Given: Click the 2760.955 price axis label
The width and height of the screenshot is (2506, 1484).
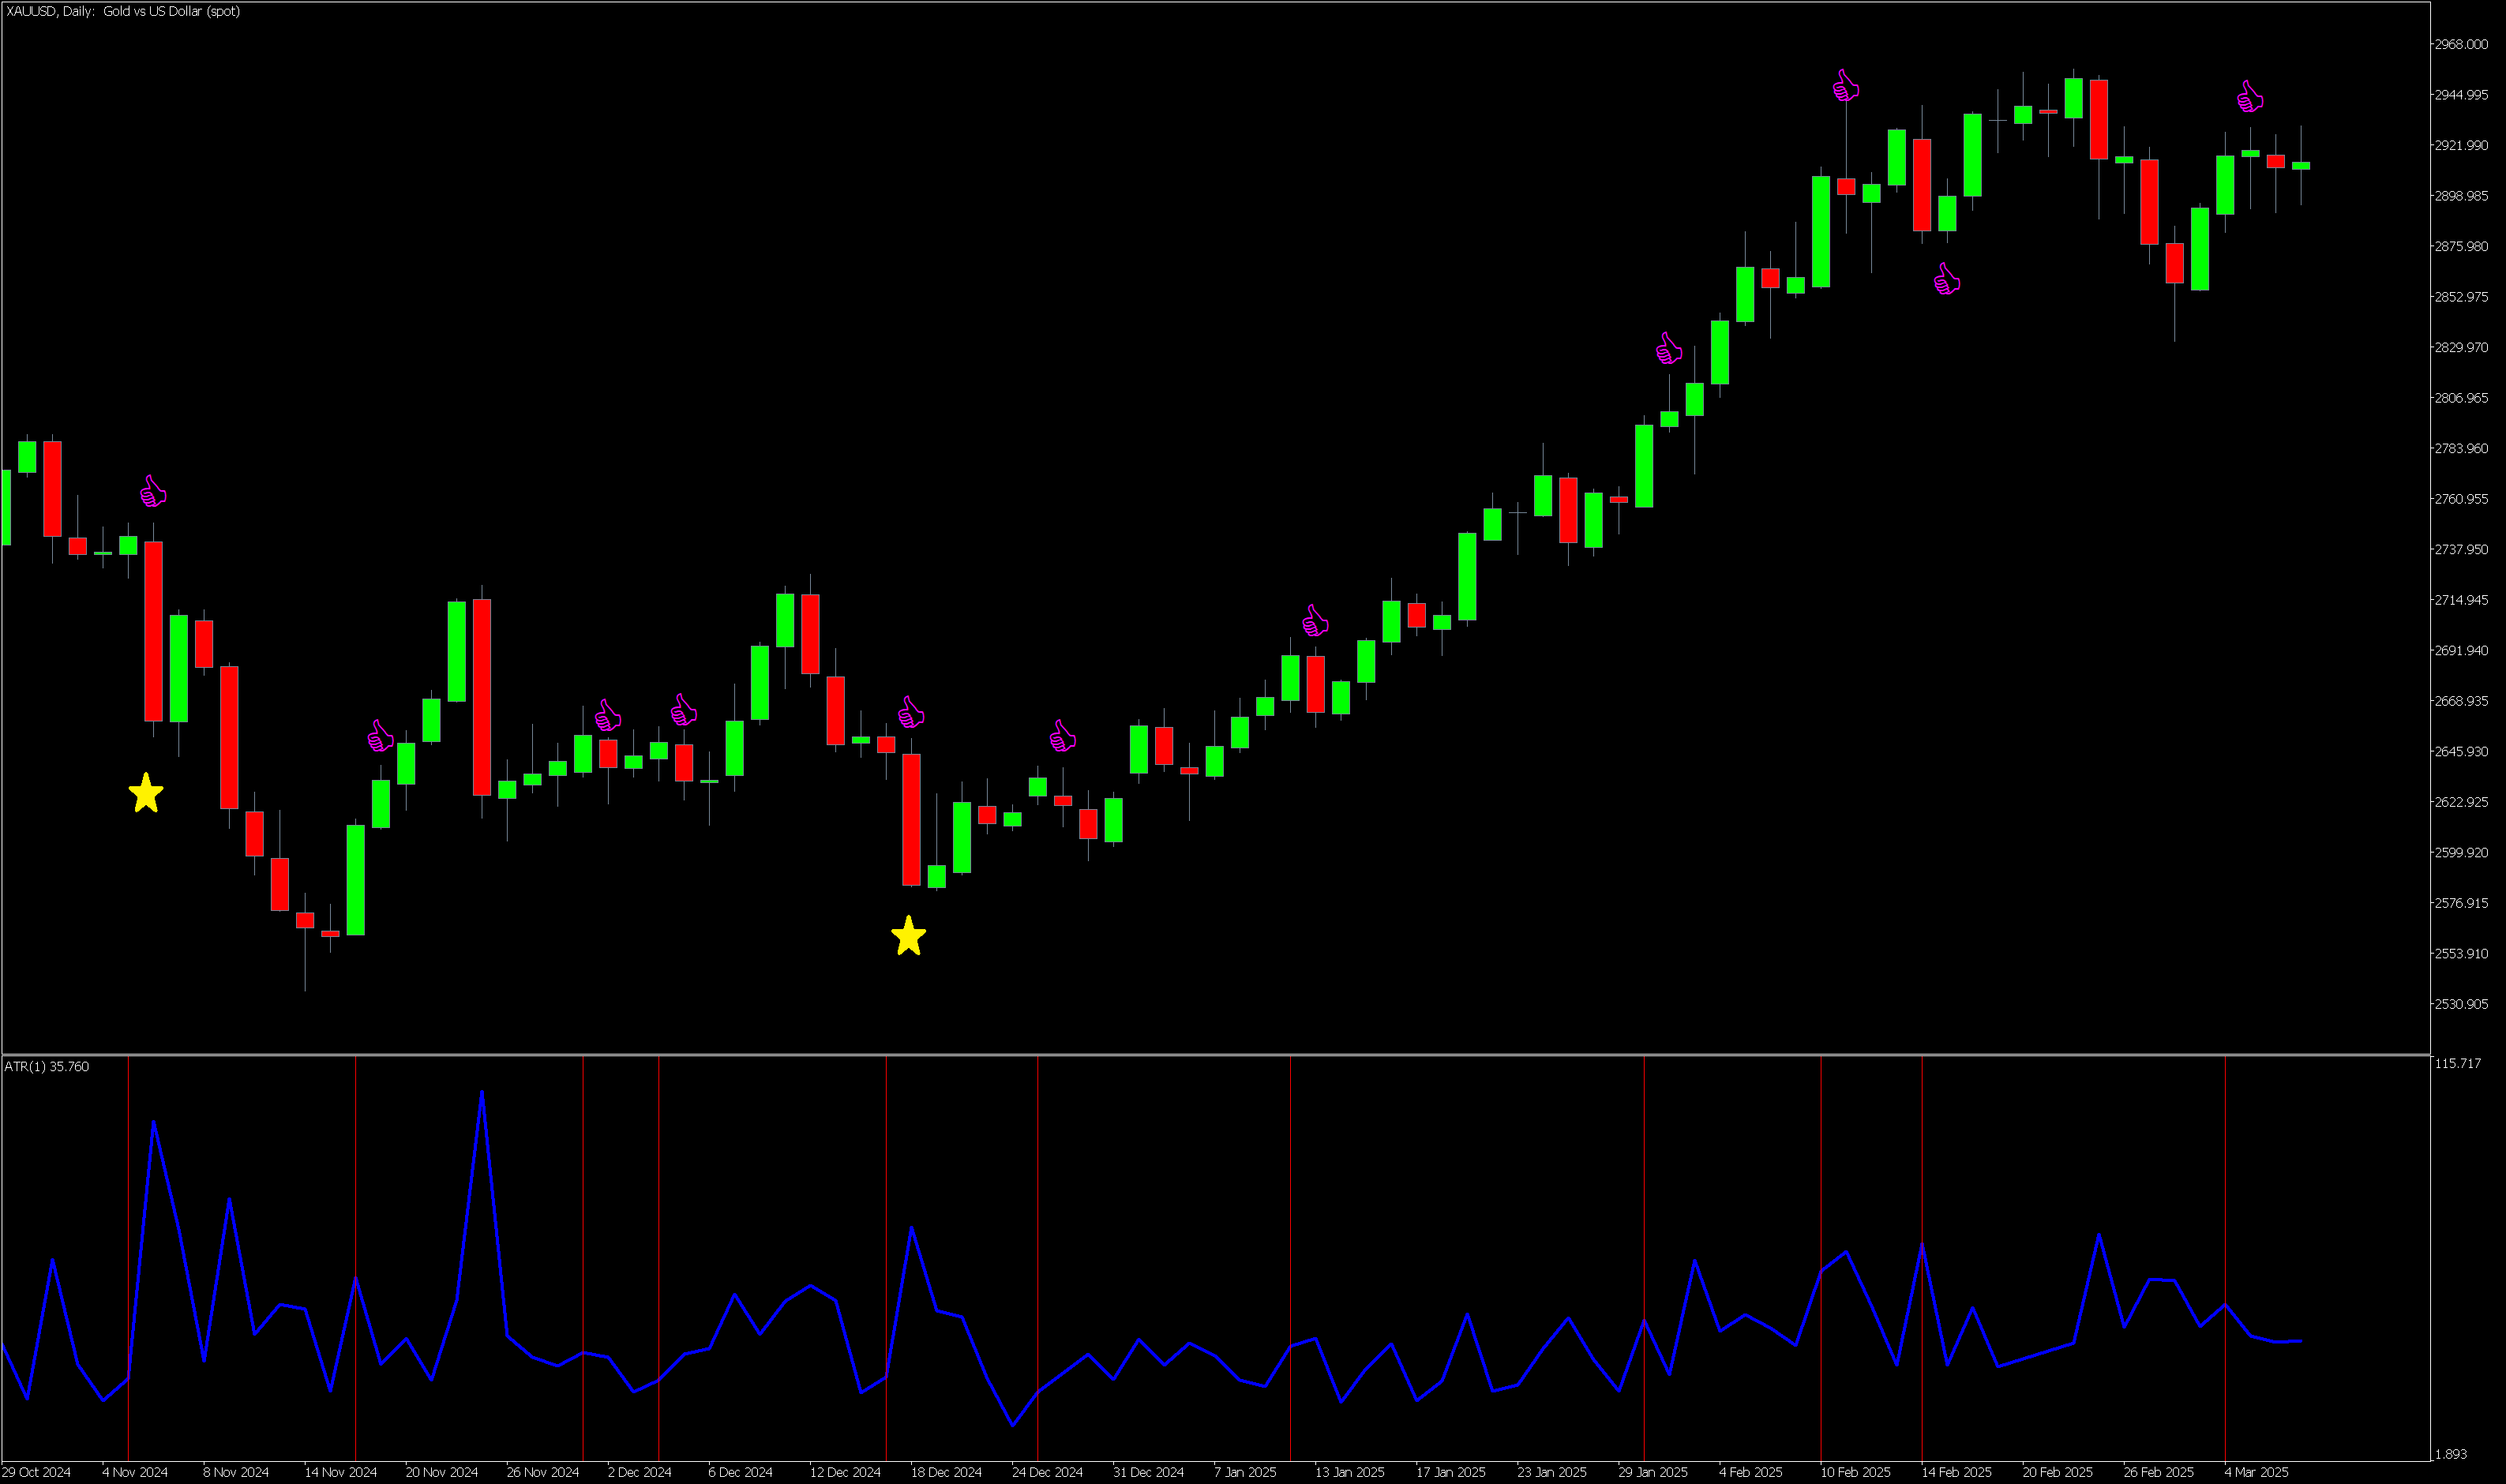Looking at the screenshot, I should pos(2462,499).
